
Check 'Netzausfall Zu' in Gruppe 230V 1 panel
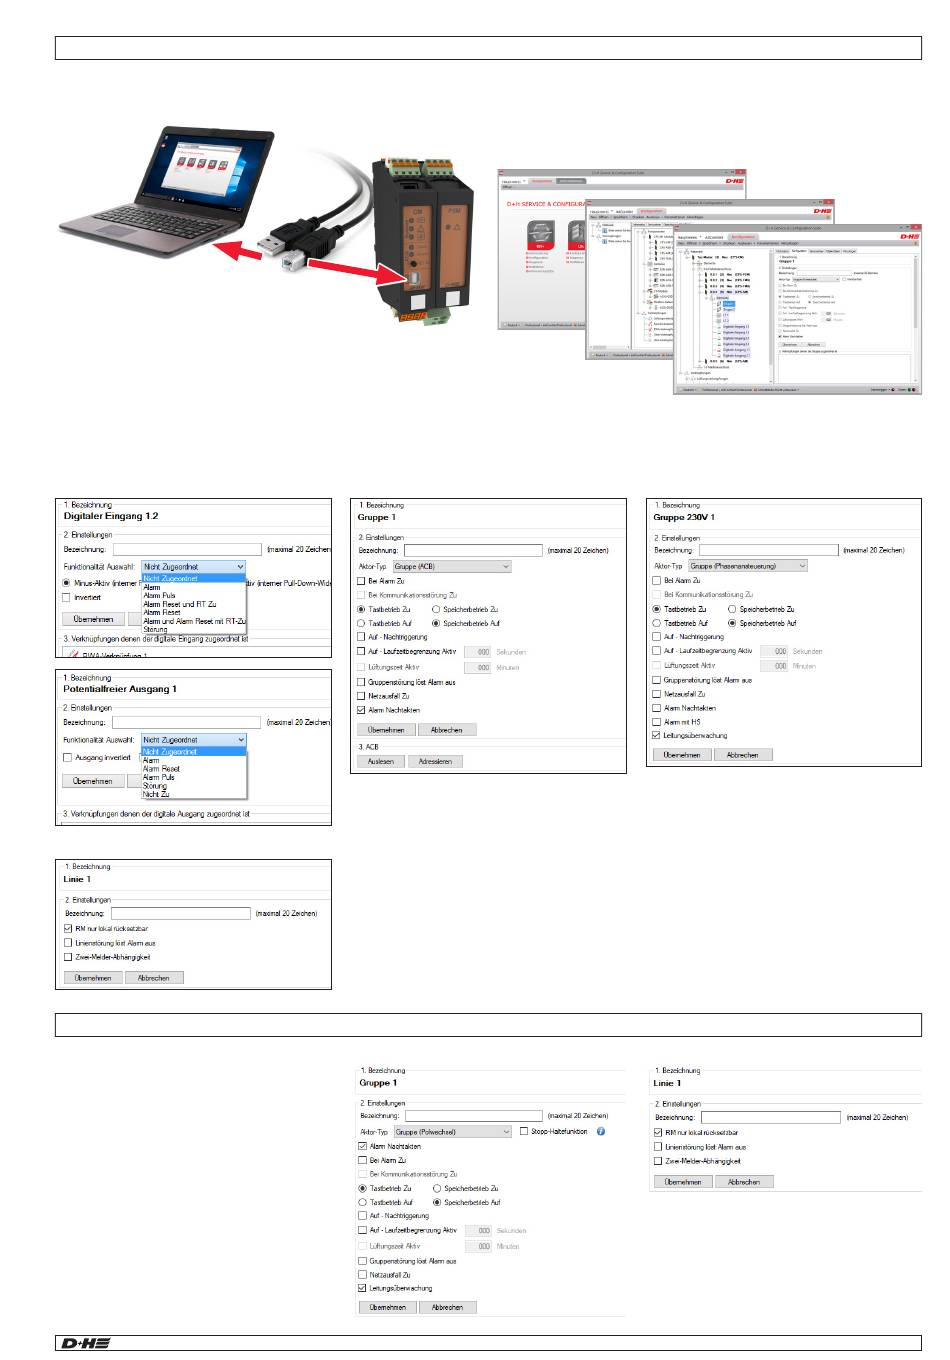(x=657, y=693)
